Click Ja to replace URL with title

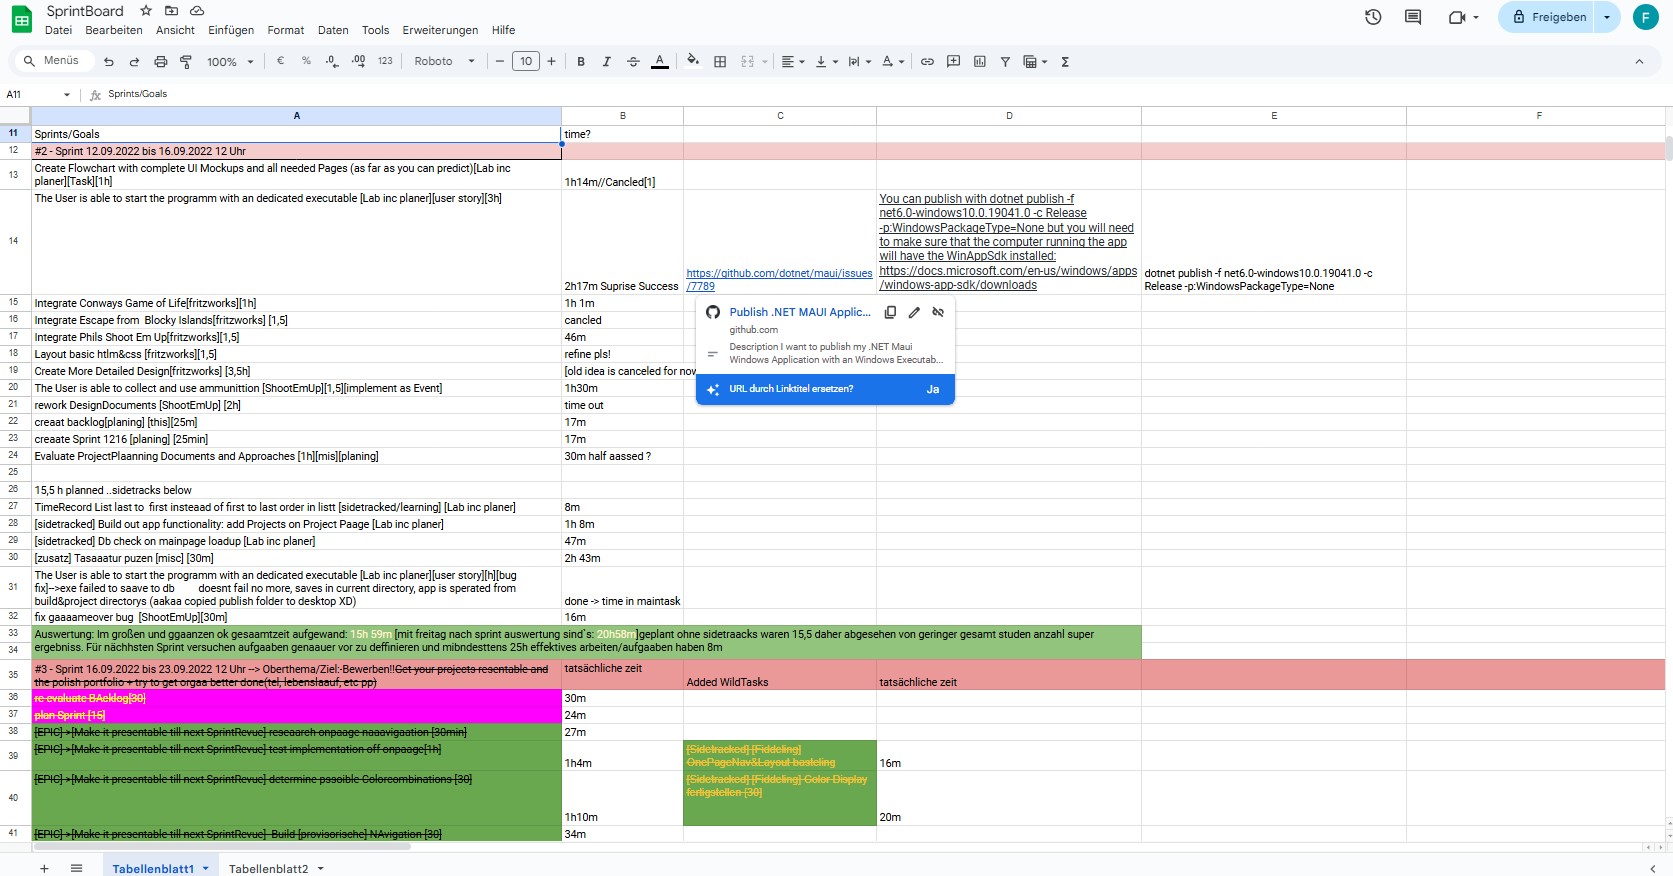[x=933, y=389]
